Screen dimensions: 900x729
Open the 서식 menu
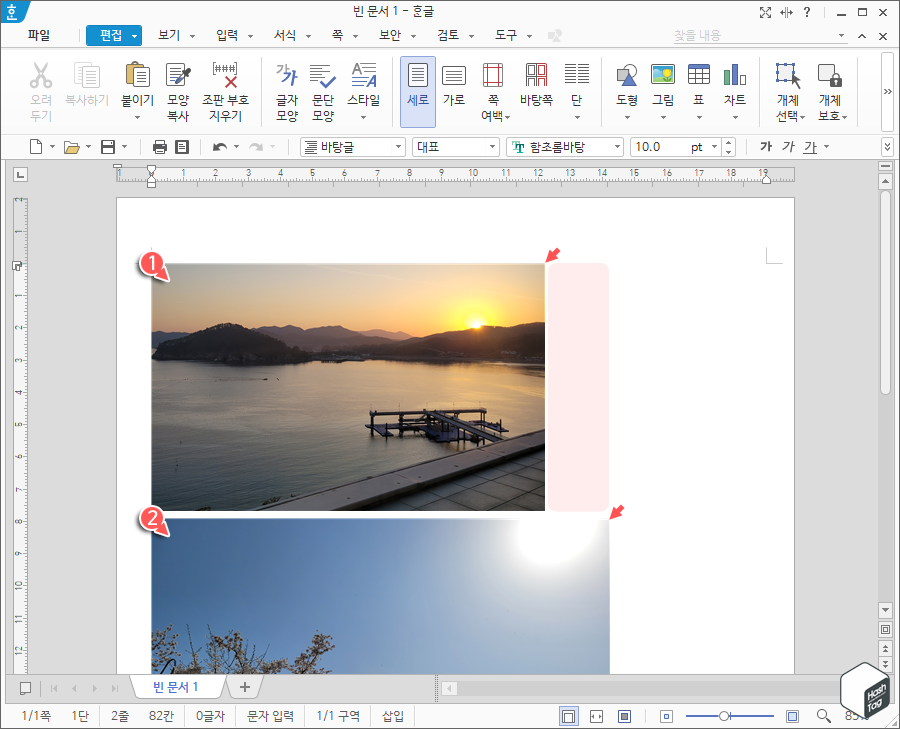point(285,36)
